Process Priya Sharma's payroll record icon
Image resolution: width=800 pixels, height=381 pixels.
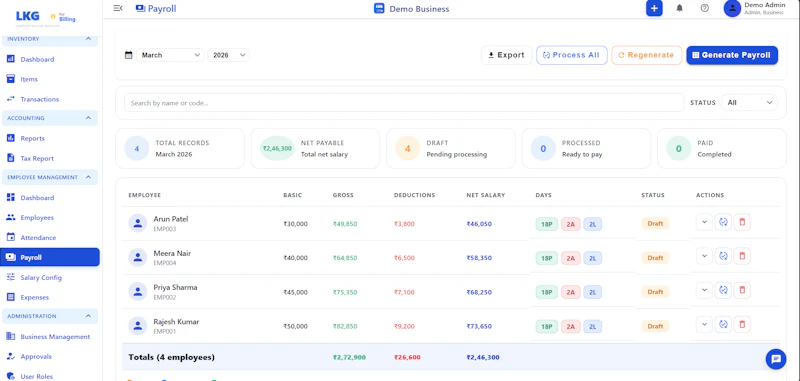click(723, 290)
